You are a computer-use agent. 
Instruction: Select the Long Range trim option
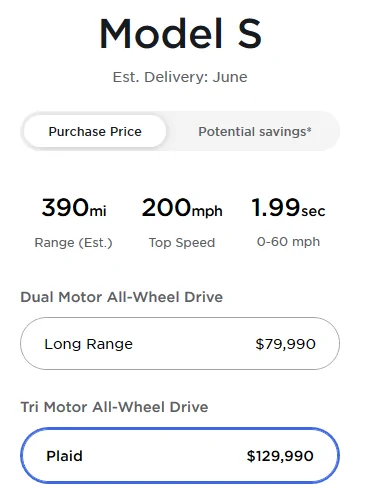click(x=180, y=344)
